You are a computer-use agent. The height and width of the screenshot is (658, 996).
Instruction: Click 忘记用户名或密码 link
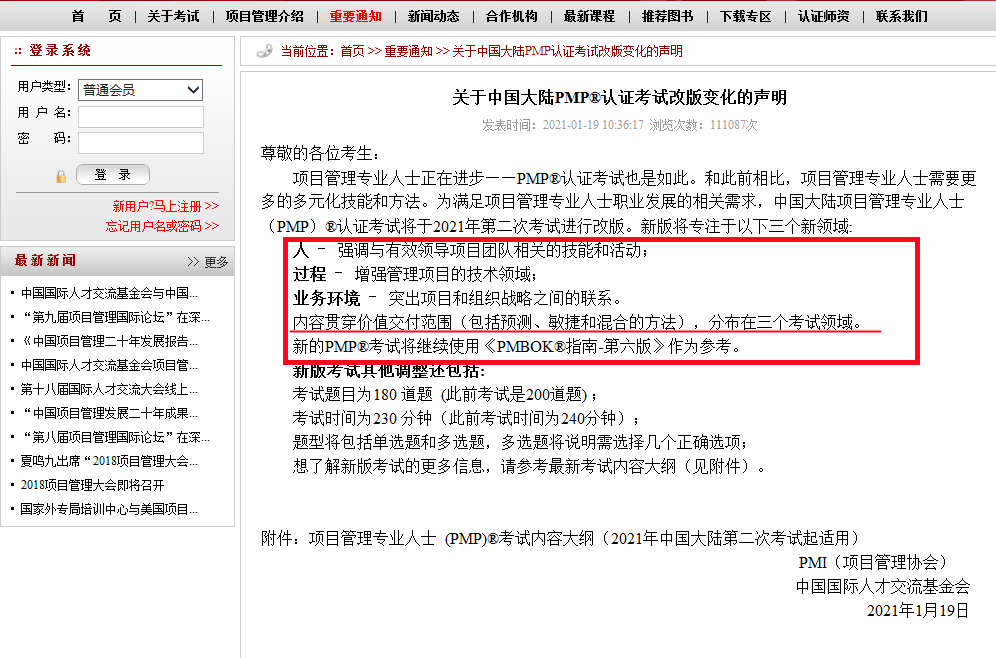pyautogui.click(x=162, y=226)
